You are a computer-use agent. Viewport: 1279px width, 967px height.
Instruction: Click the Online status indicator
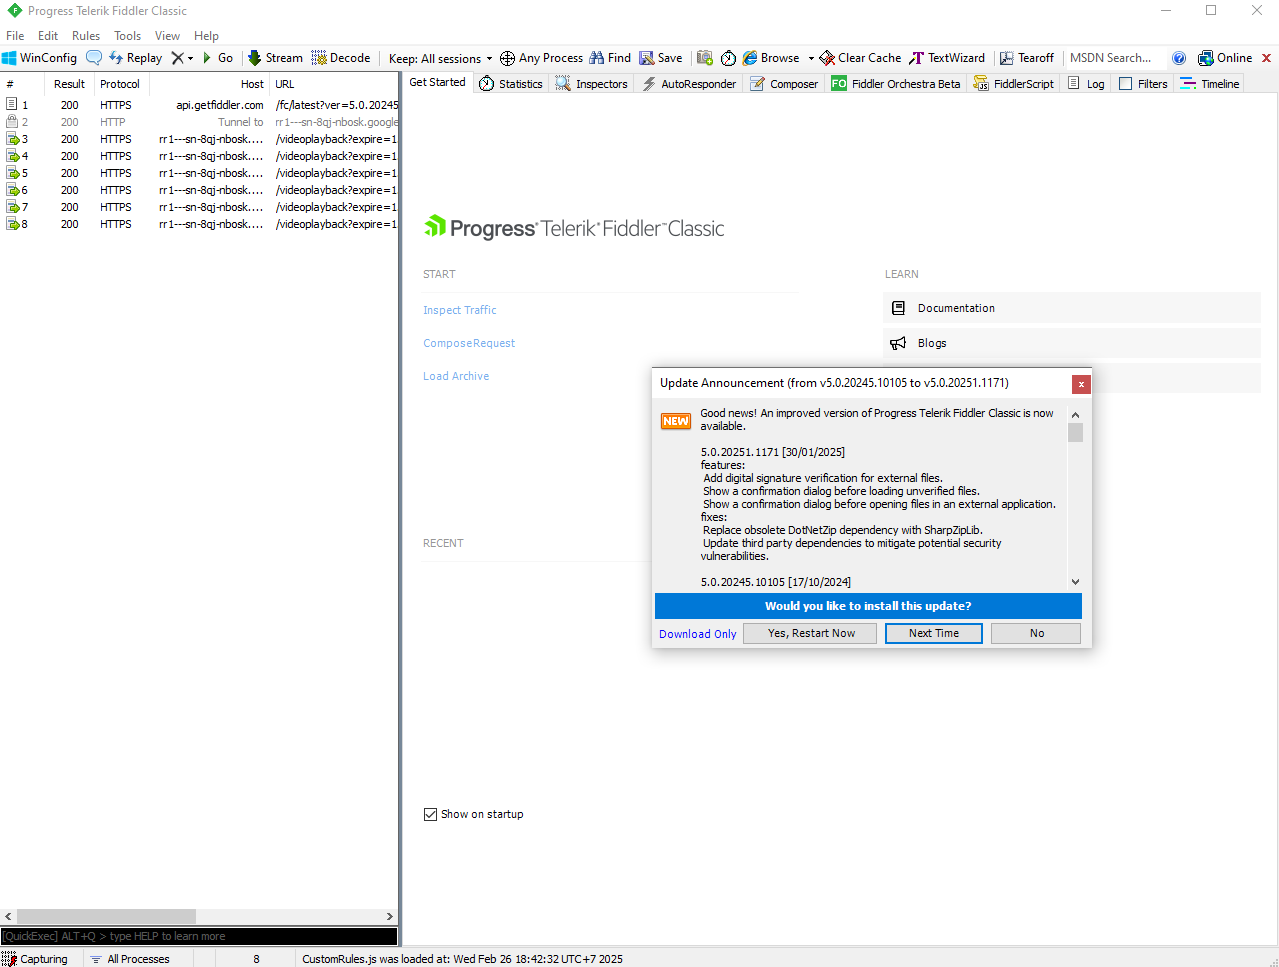pyautogui.click(x=1225, y=58)
